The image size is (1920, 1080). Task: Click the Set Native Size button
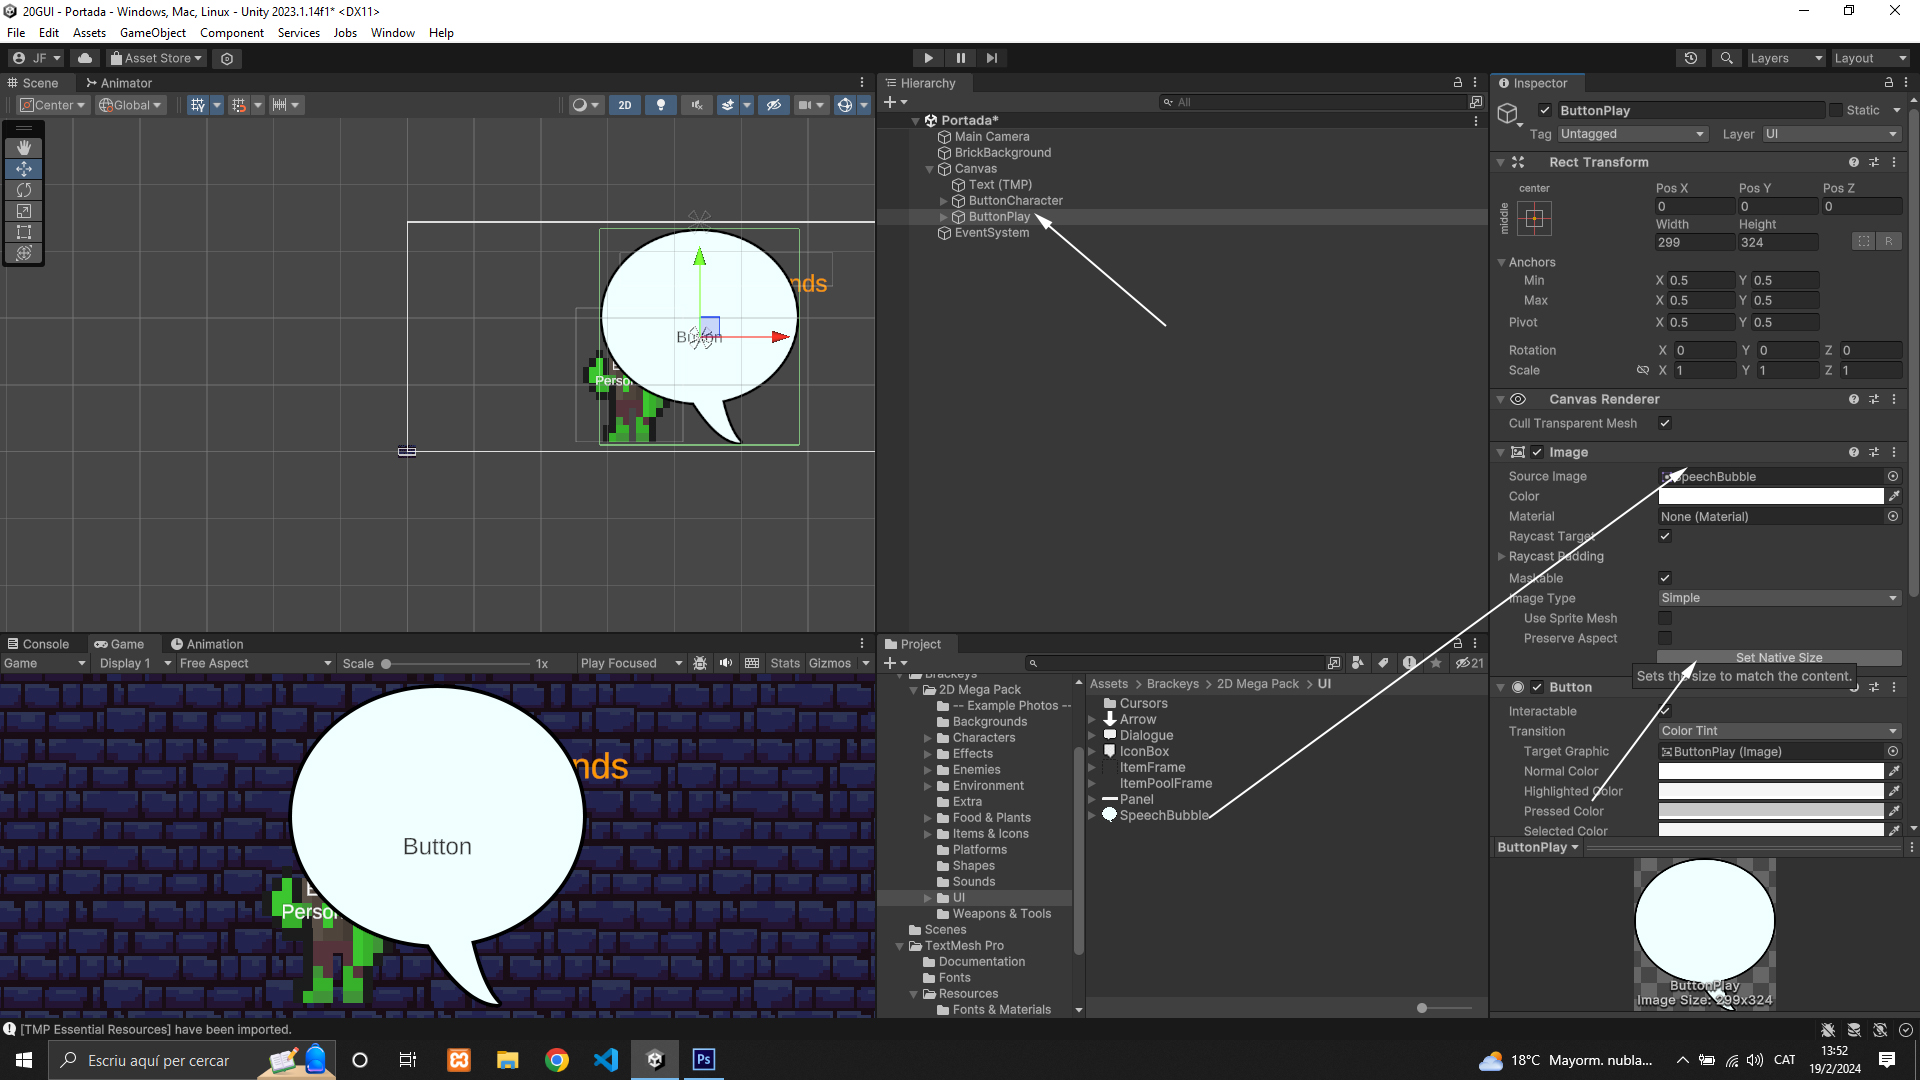1778,657
